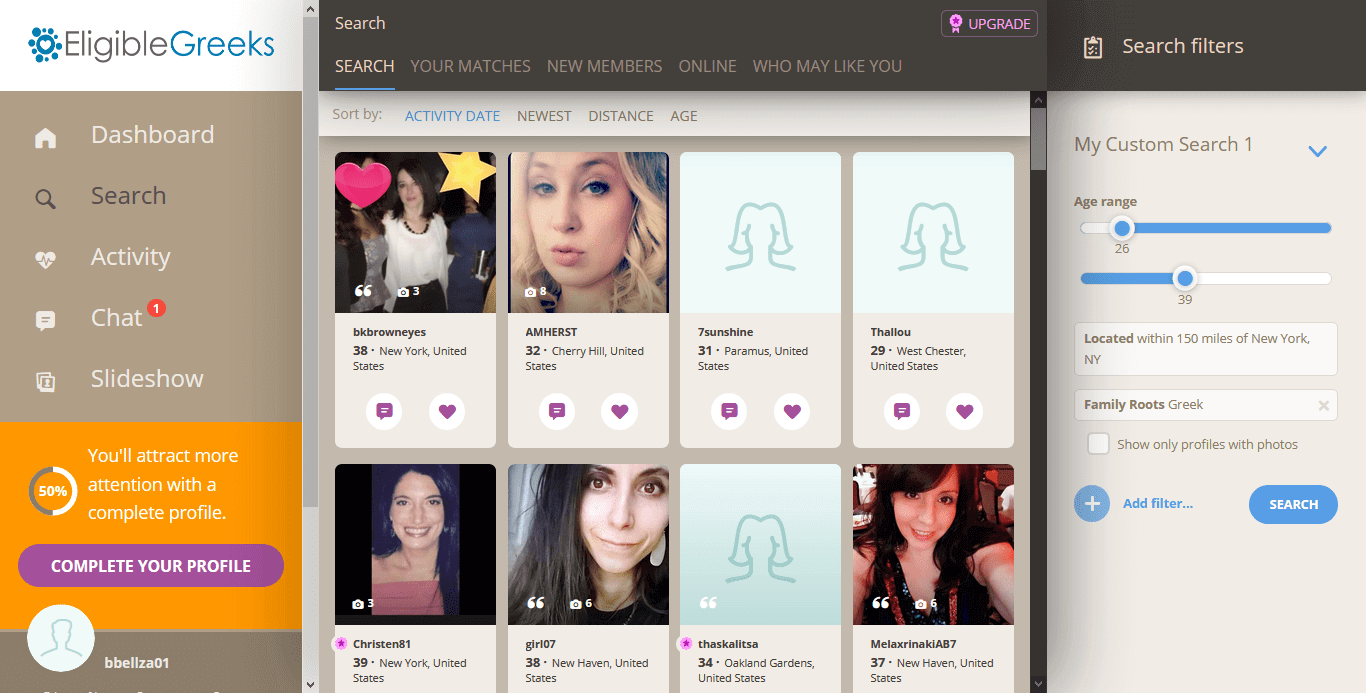Viewport: 1366px width, 693px height.
Task: Open bkbrowneyes profile photo
Action: pyautogui.click(x=415, y=232)
